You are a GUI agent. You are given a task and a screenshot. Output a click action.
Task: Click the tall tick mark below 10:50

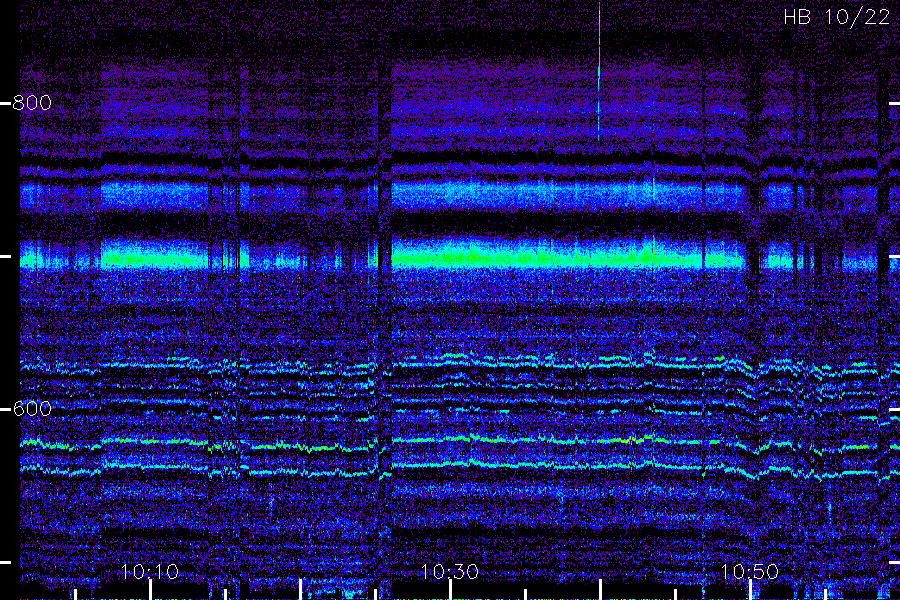tap(750, 590)
